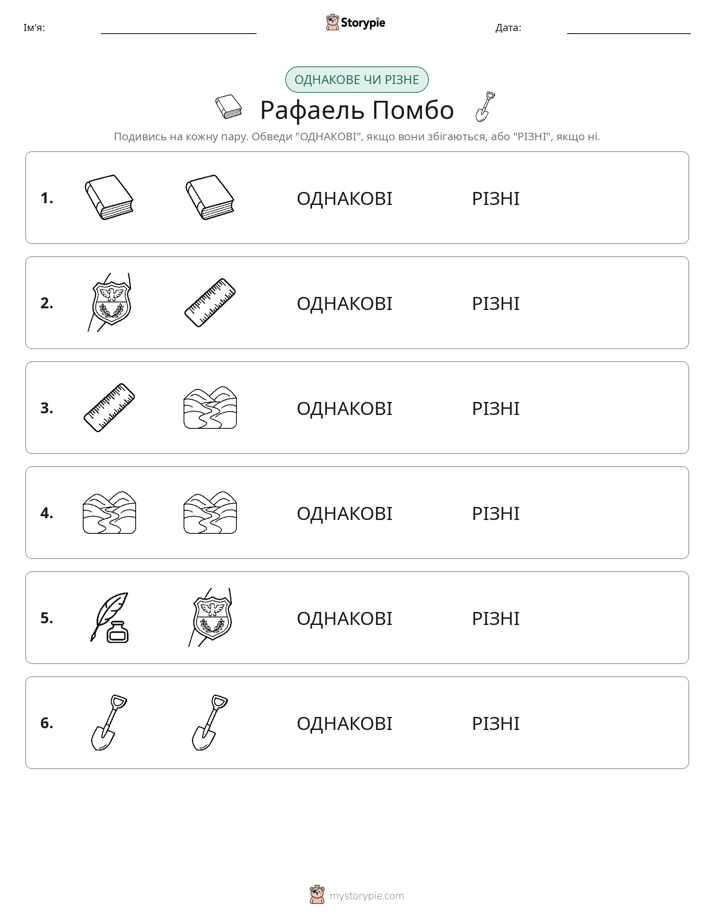
Task: Choose РІЗНІ for row 2
Action: coord(495,303)
